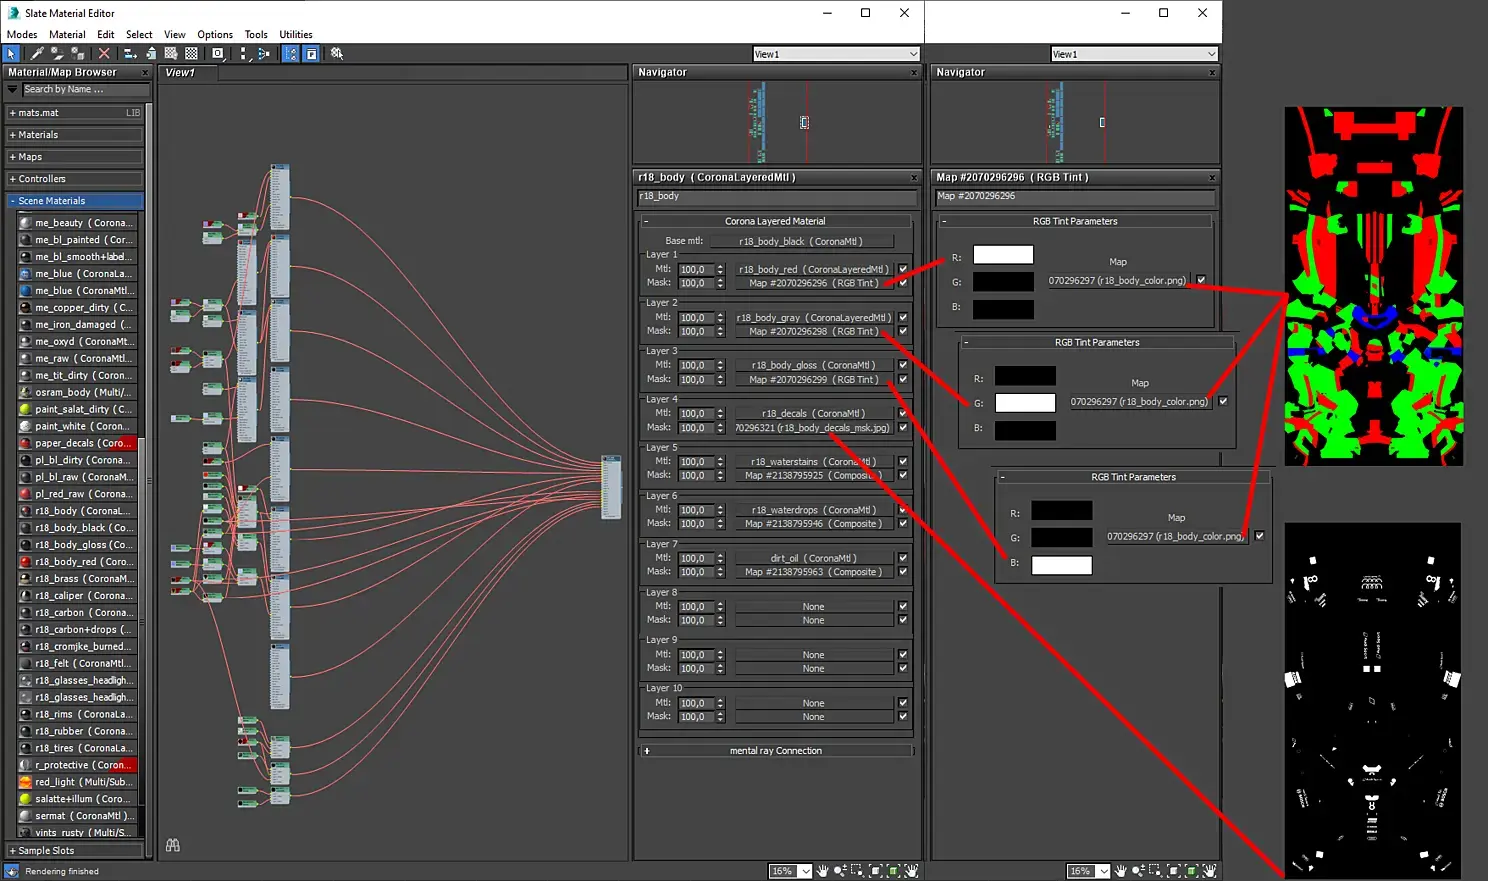Click the Base mtl r18_body_black button
Screen dimensions: 1488x881
click(800, 241)
